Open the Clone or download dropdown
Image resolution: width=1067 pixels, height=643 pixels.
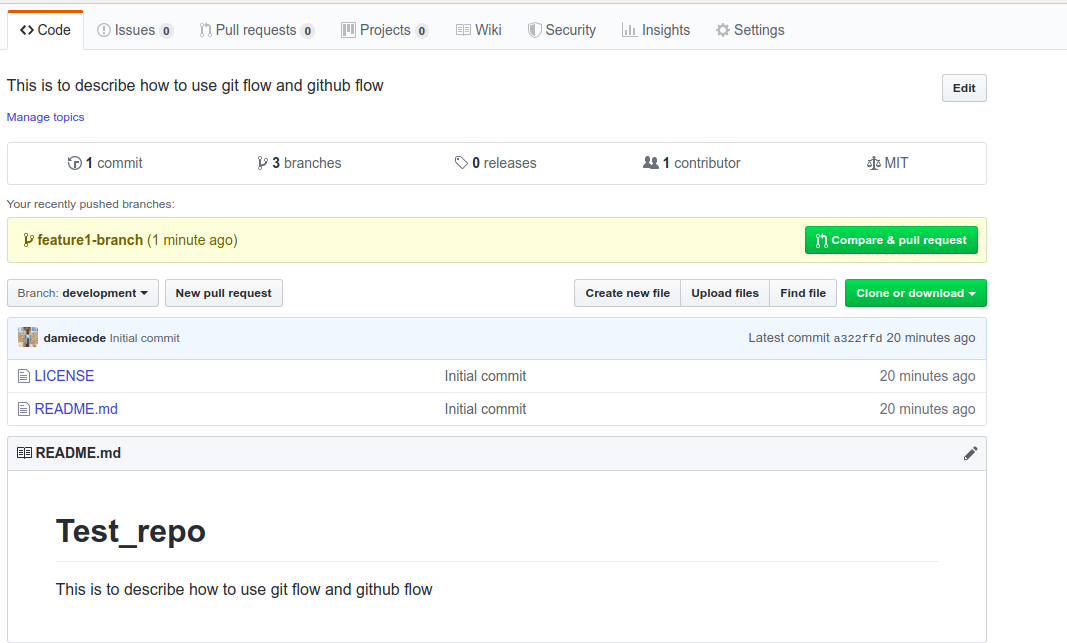click(915, 293)
